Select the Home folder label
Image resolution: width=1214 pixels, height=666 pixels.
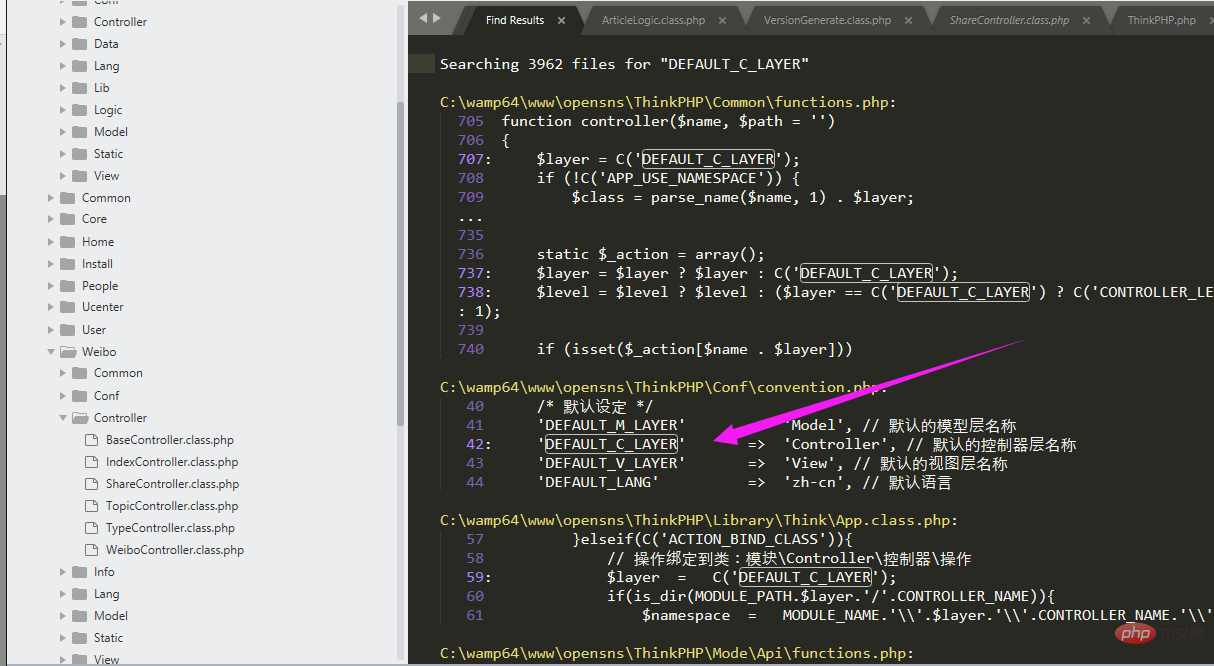[x=98, y=242]
